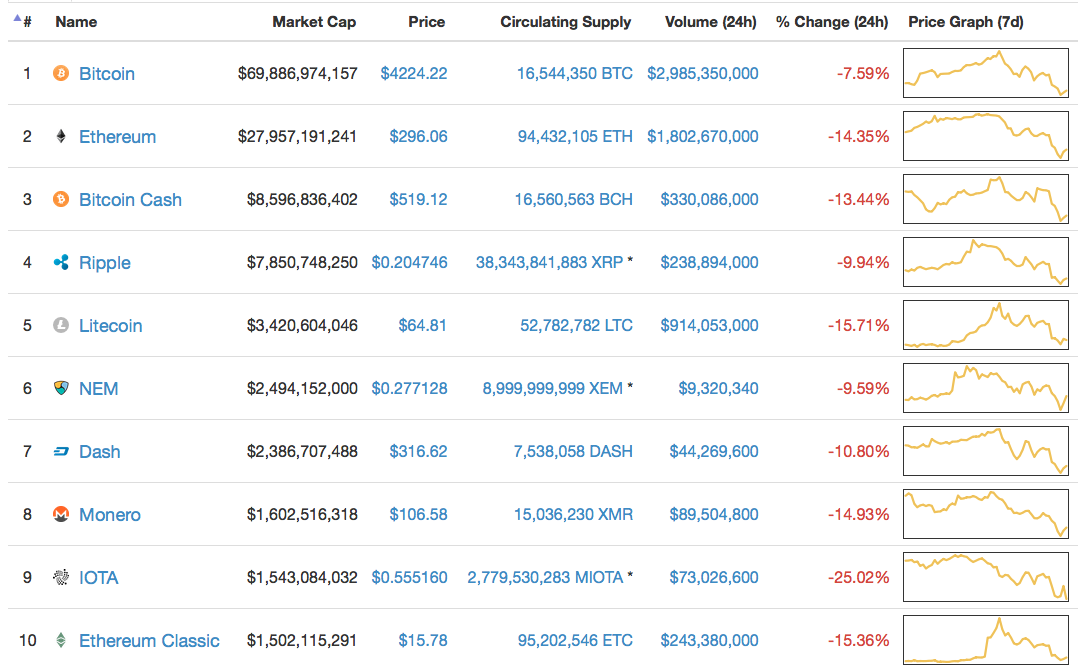Image resolution: width=1092 pixels, height=671 pixels.
Task: Click the Litecoin logo icon
Action: coord(61,326)
